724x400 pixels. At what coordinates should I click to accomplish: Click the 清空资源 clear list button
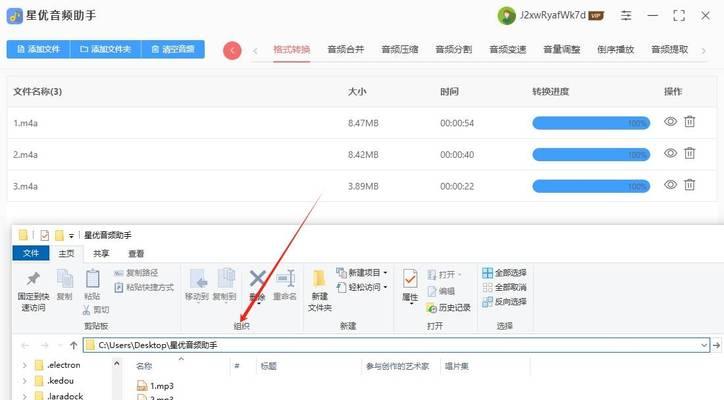click(x=173, y=49)
